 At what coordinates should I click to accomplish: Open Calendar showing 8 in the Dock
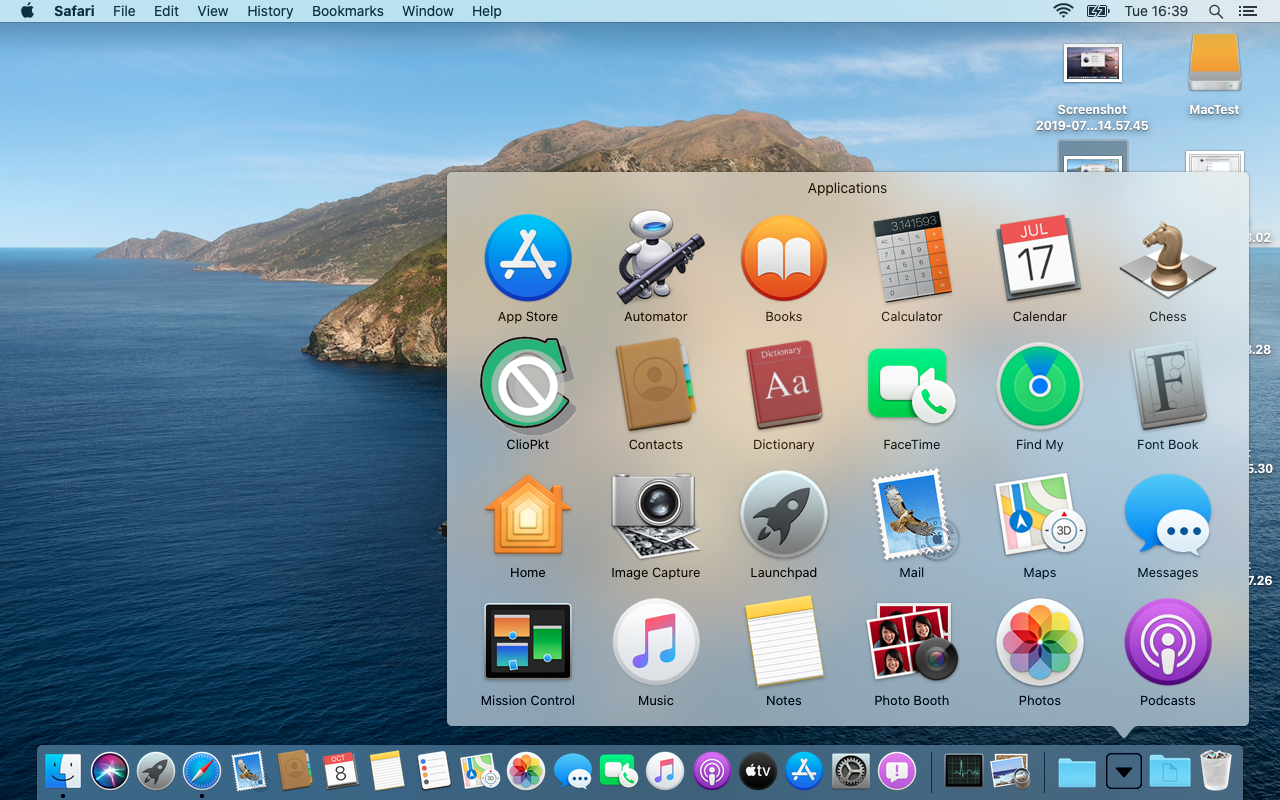pyautogui.click(x=341, y=771)
